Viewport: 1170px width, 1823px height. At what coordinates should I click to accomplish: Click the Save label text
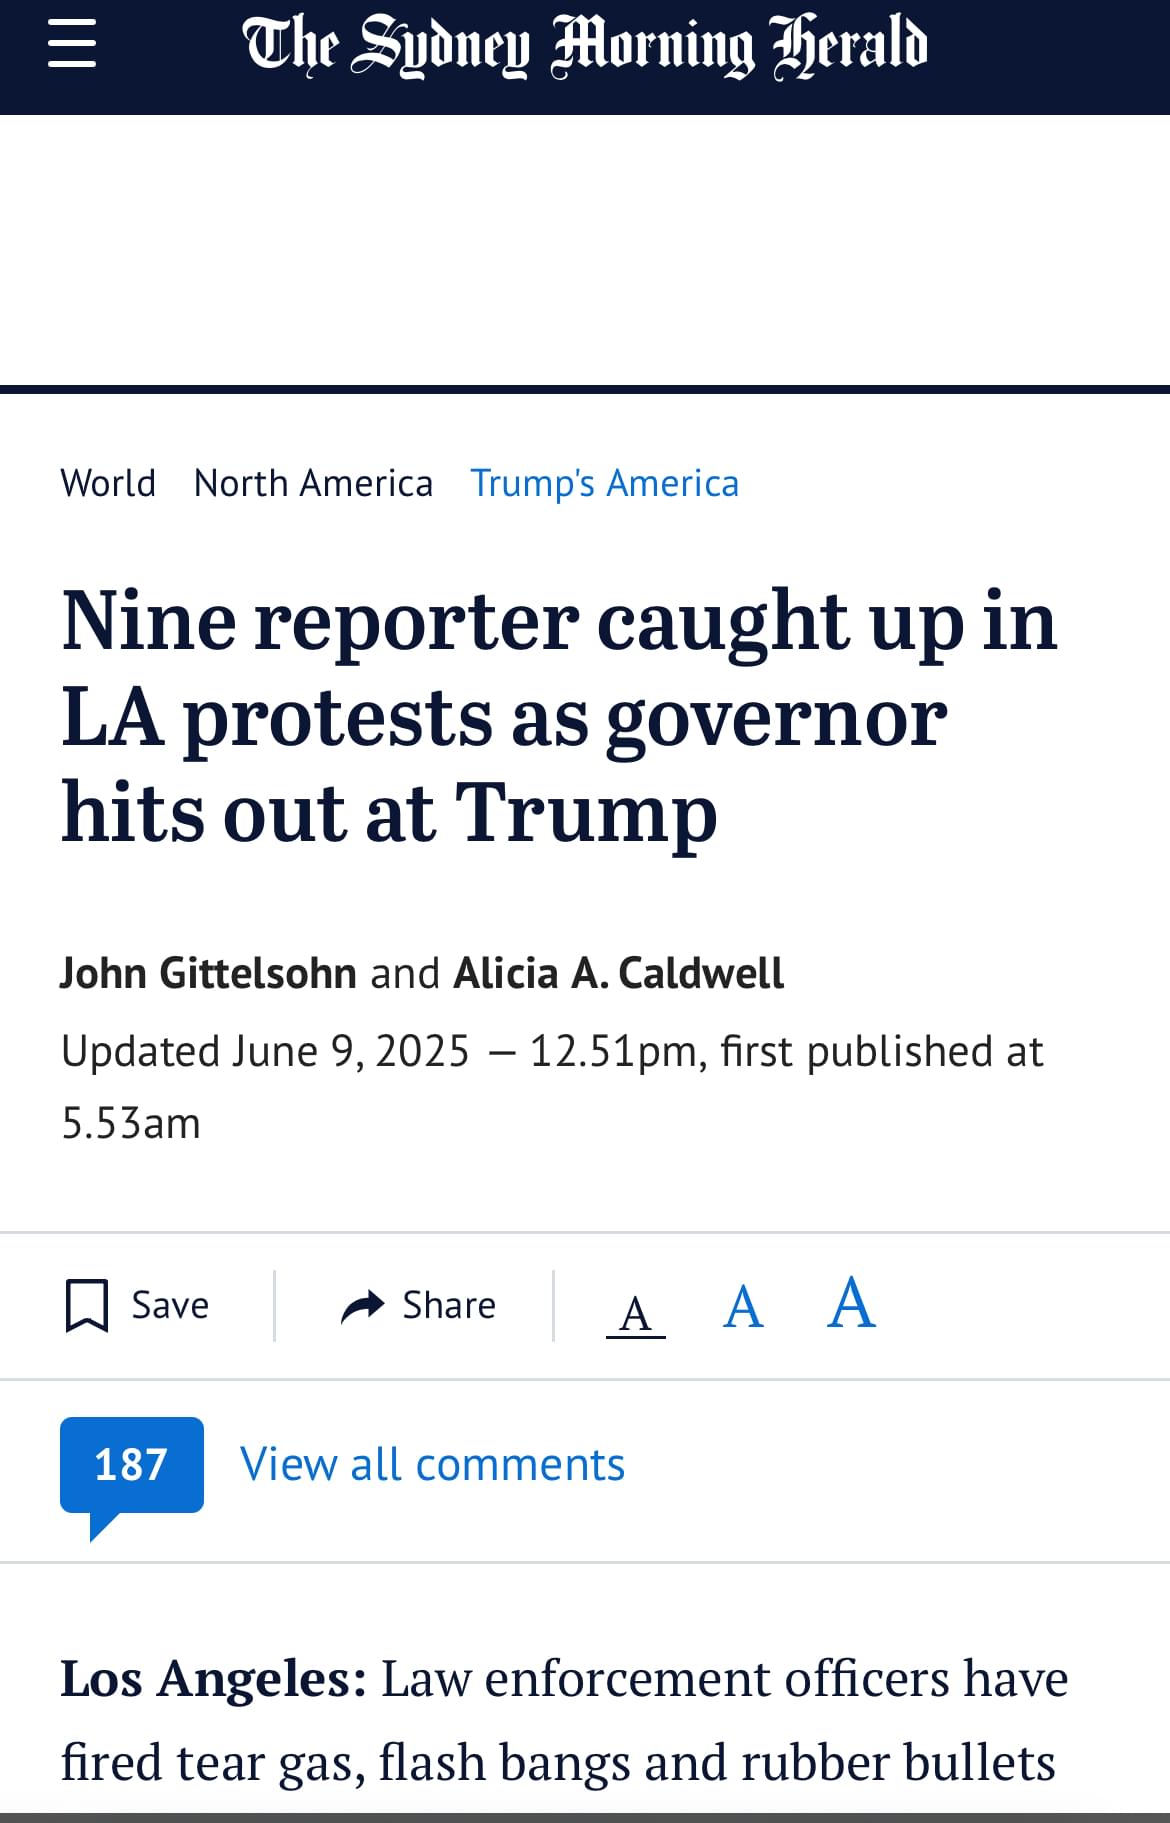pyautogui.click(x=170, y=1306)
